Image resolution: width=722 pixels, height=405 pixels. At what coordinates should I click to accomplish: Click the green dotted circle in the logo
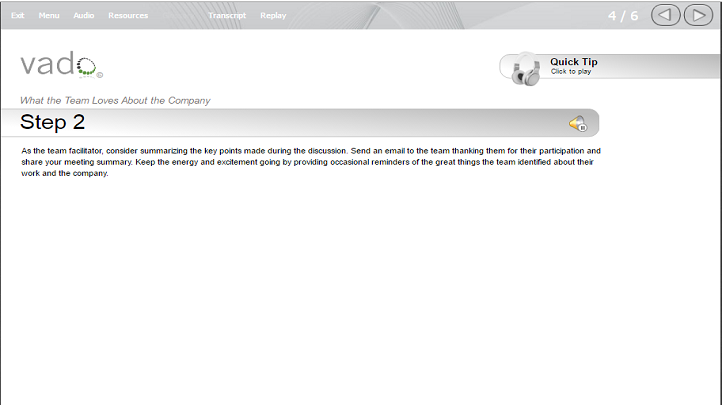[x=86, y=66]
